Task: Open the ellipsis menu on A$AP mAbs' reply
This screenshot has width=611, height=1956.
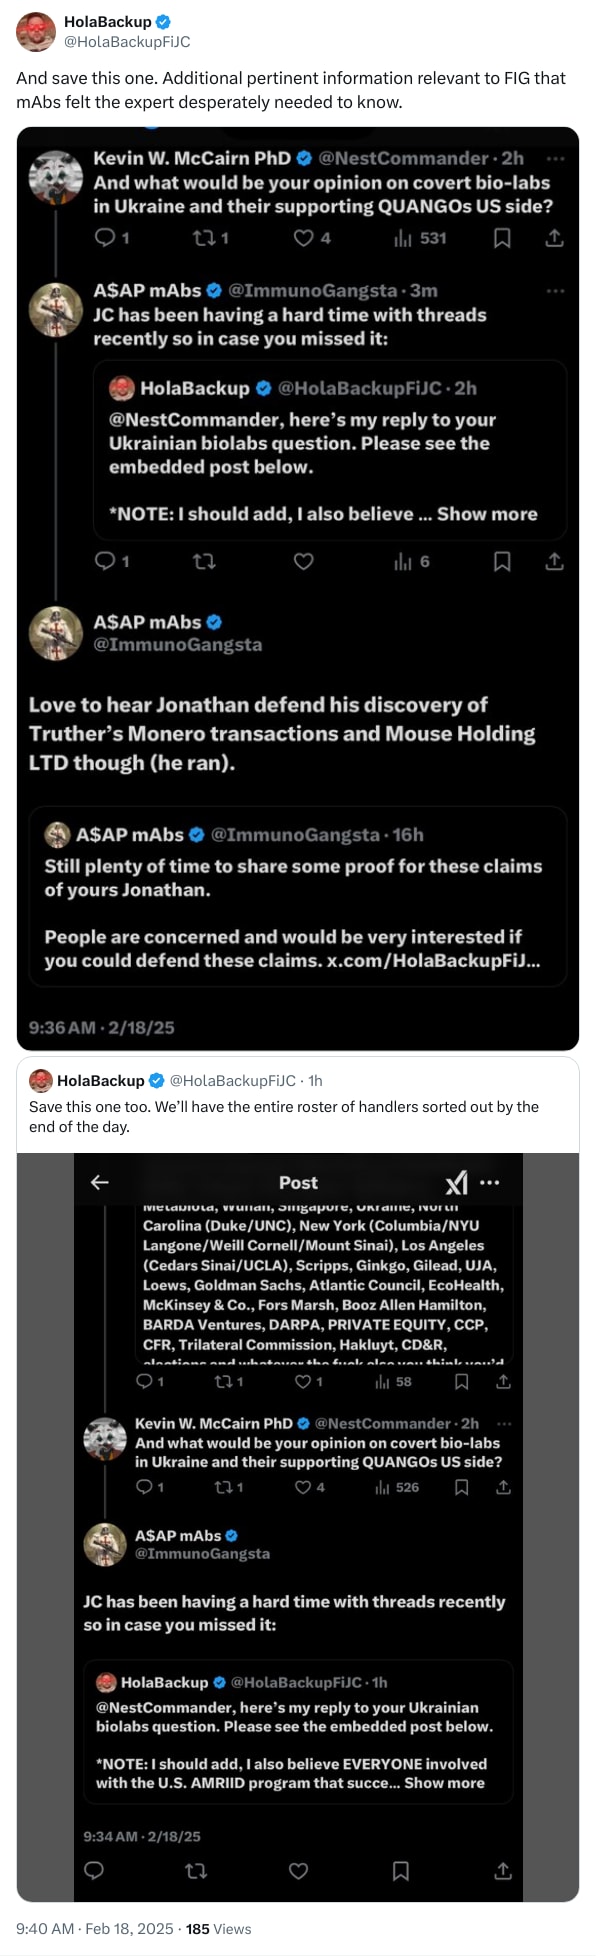Action: (x=556, y=290)
